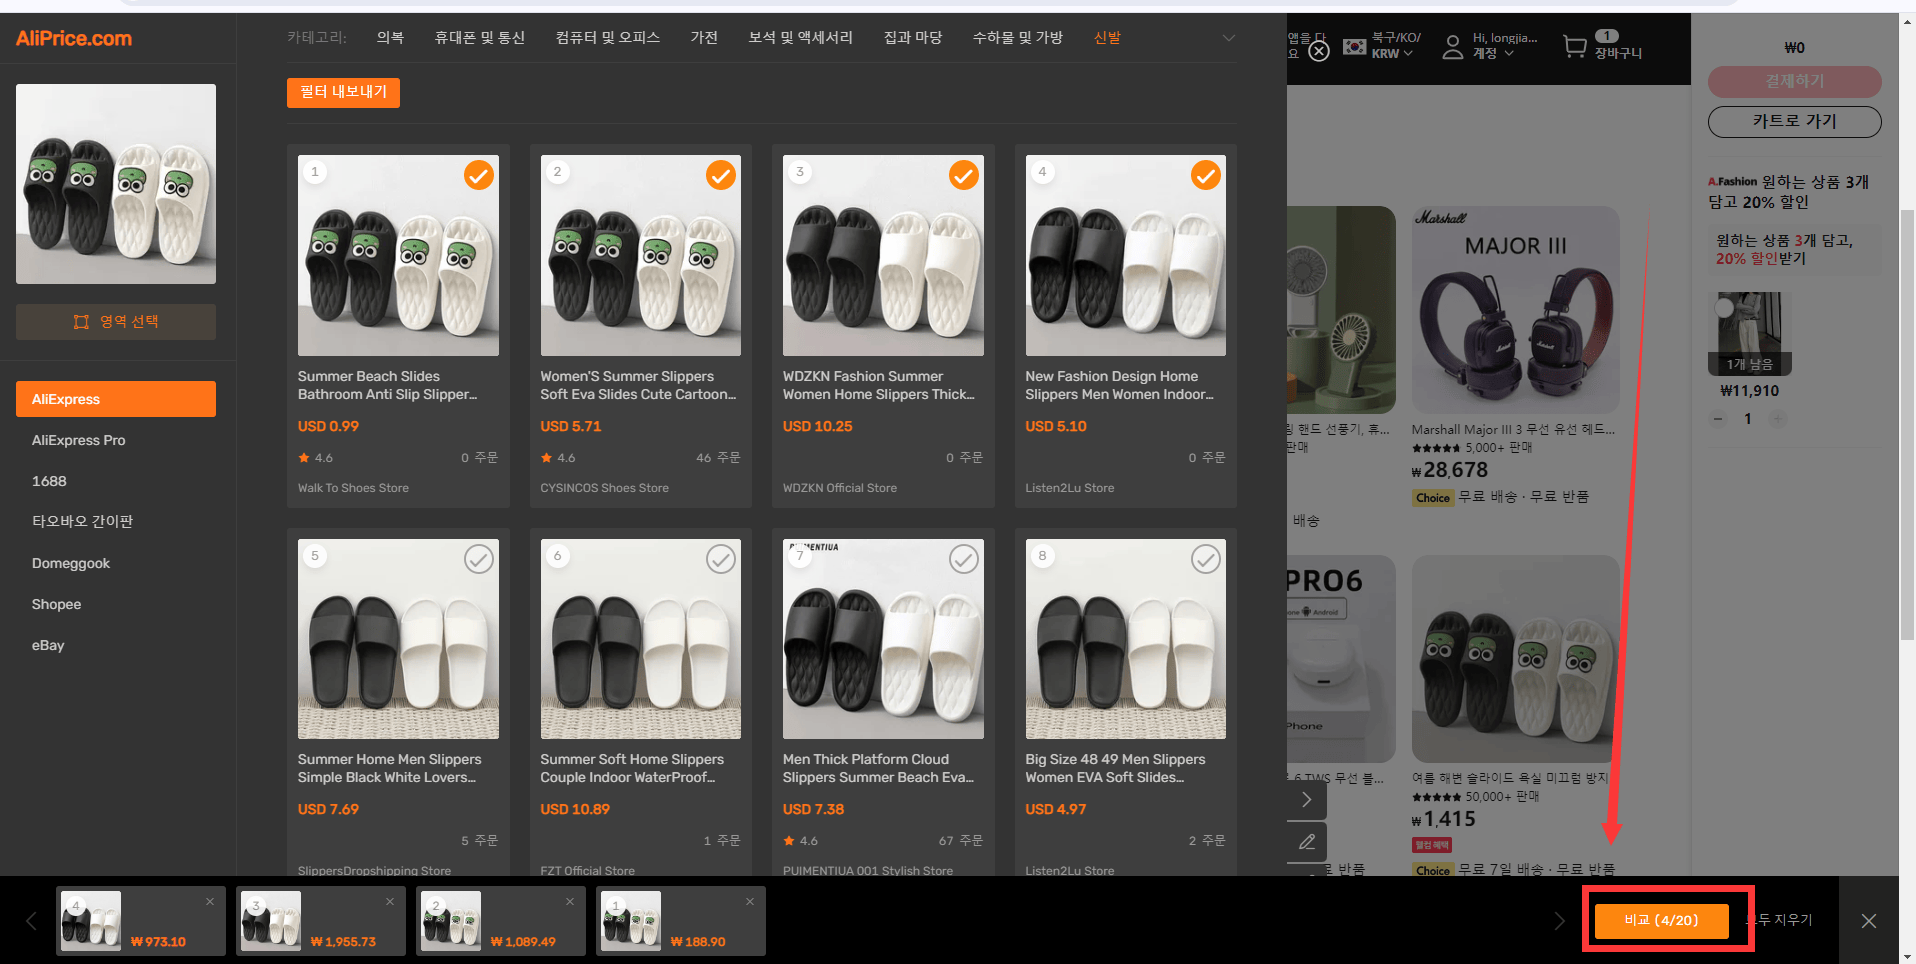Click the shopping cart icon
This screenshot has height=964, width=1916.
coord(1575,46)
